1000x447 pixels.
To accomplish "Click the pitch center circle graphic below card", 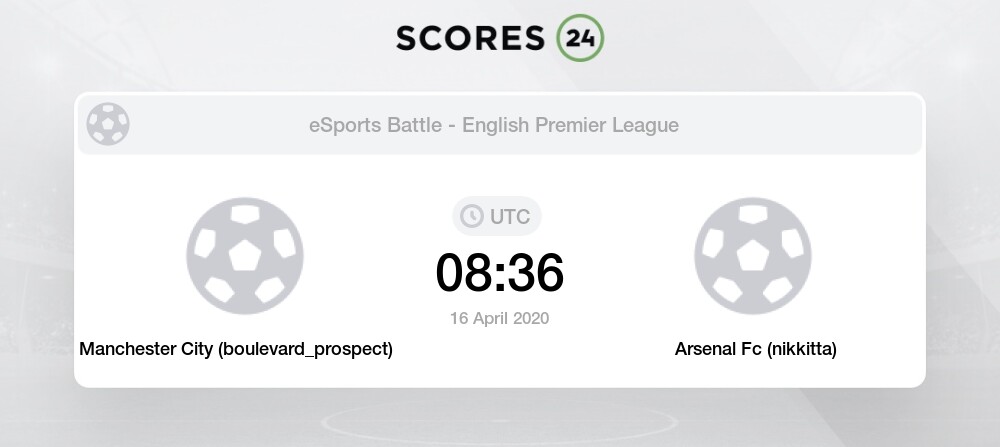I will 499,421.
